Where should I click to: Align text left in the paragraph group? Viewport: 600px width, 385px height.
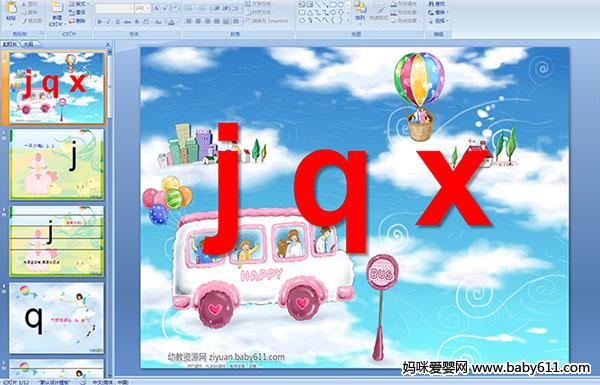click(x=189, y=21)
